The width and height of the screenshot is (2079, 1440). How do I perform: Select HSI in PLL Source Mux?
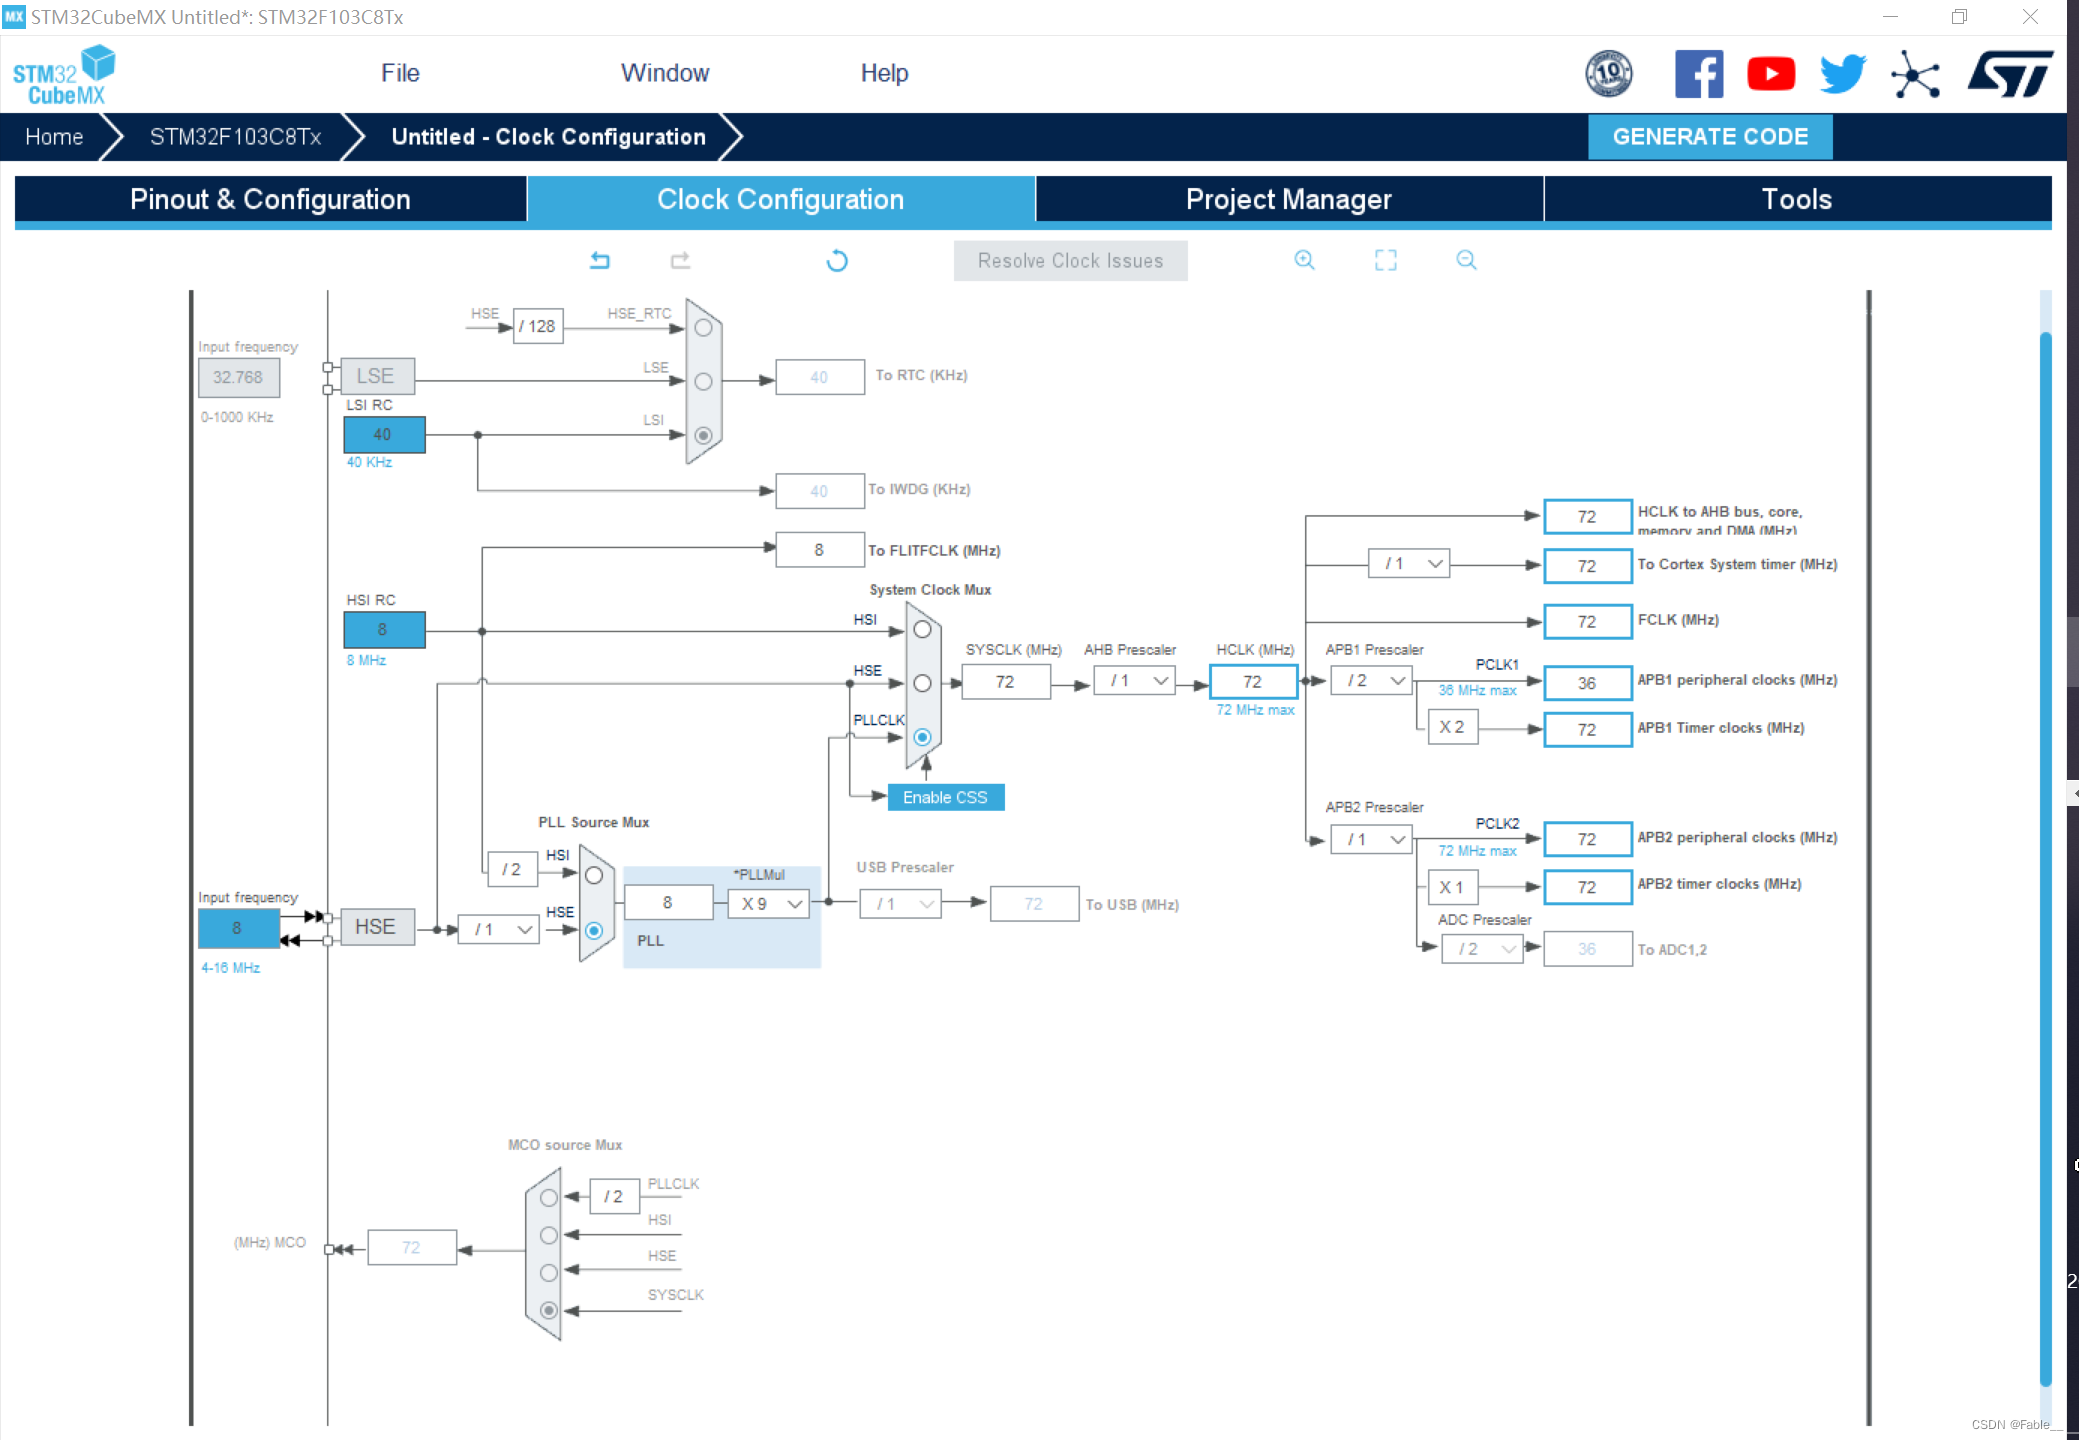click(x=594, y=876)
